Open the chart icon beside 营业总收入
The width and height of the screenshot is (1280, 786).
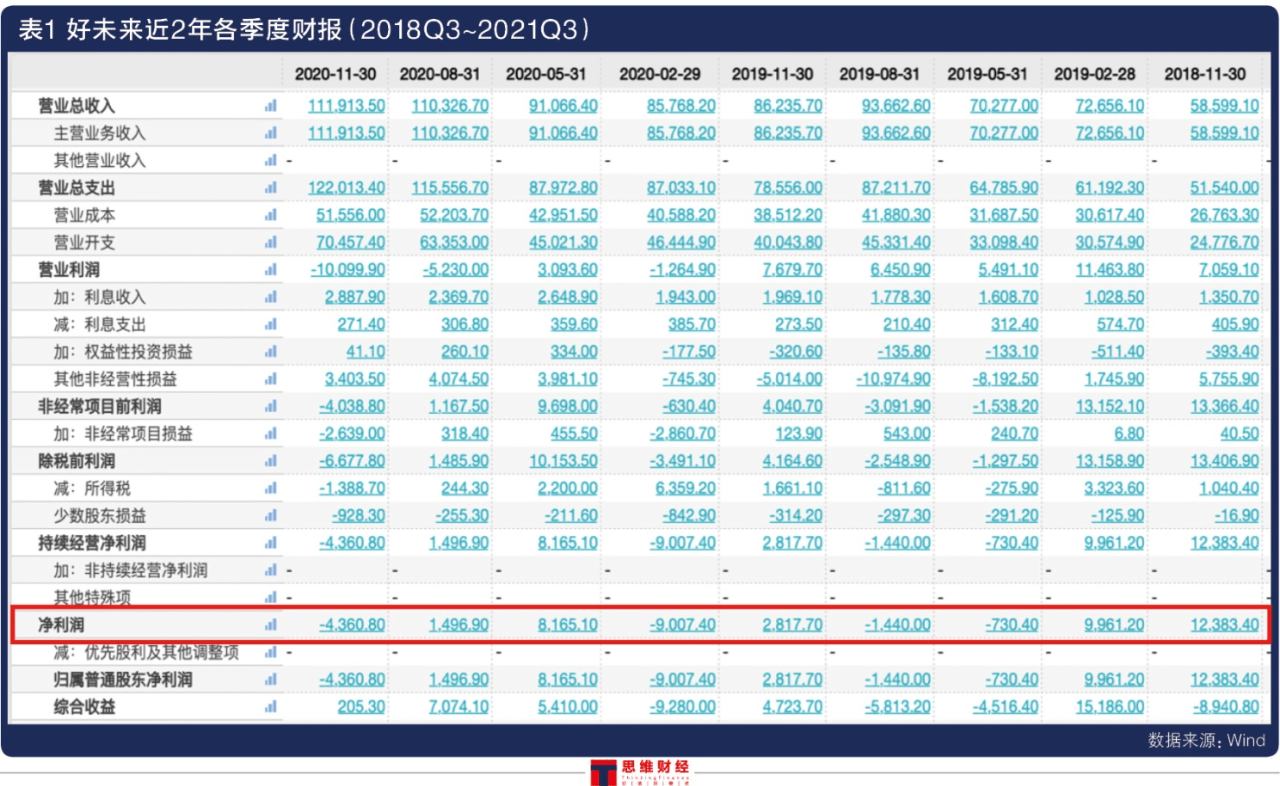[x=268, y=105]
